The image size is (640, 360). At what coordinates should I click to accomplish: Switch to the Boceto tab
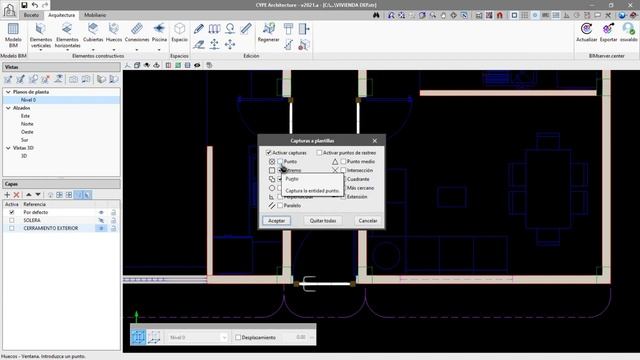(x=31, y=15)
